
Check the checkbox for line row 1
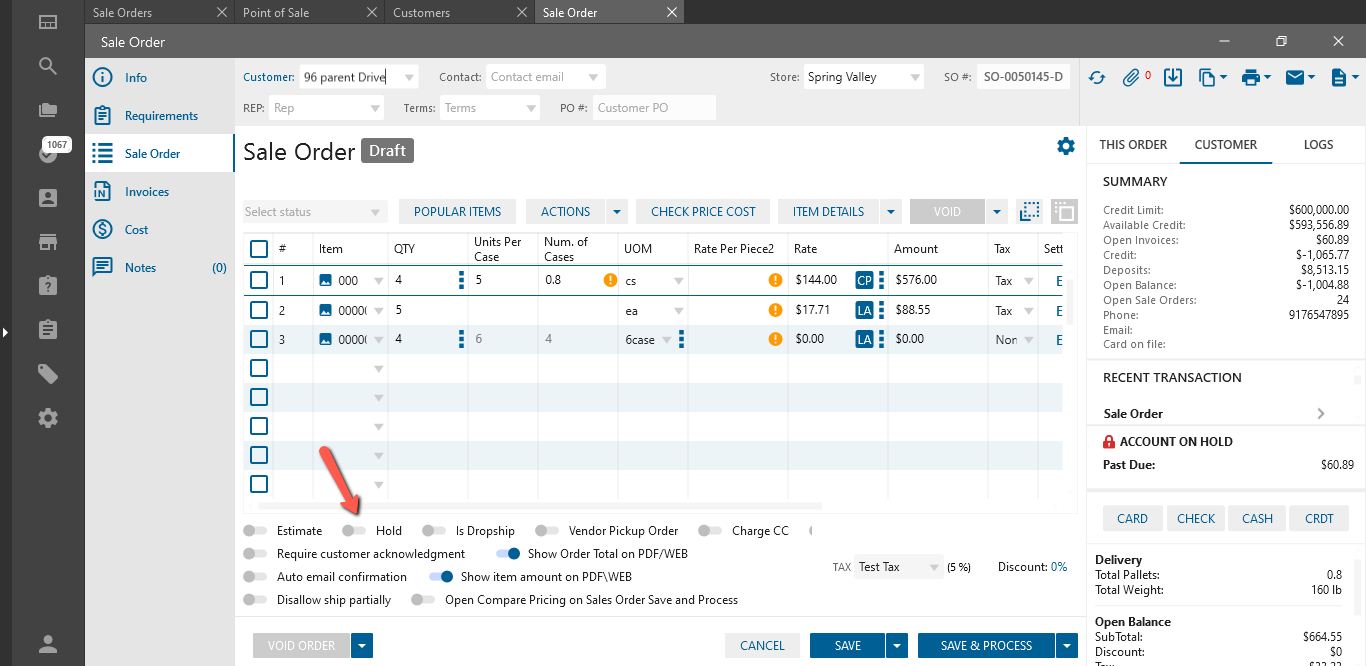click(259, 281)
